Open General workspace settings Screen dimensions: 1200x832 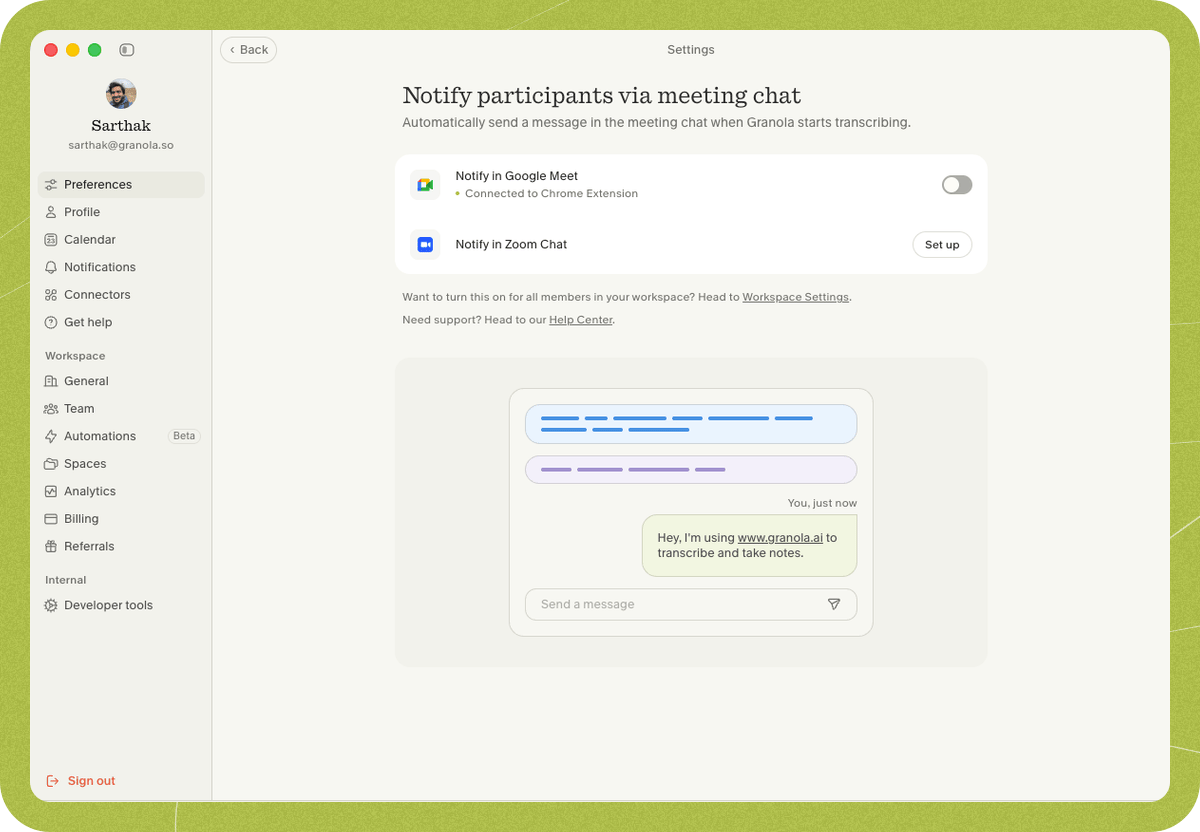tap(121, 381)
